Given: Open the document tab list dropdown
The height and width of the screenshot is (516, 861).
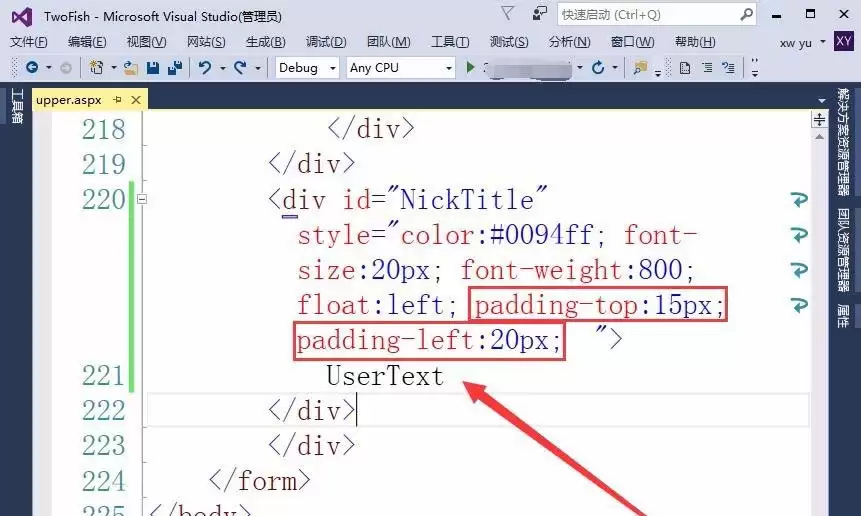Looking at the screenshot, I should click(x=821, y=101).
